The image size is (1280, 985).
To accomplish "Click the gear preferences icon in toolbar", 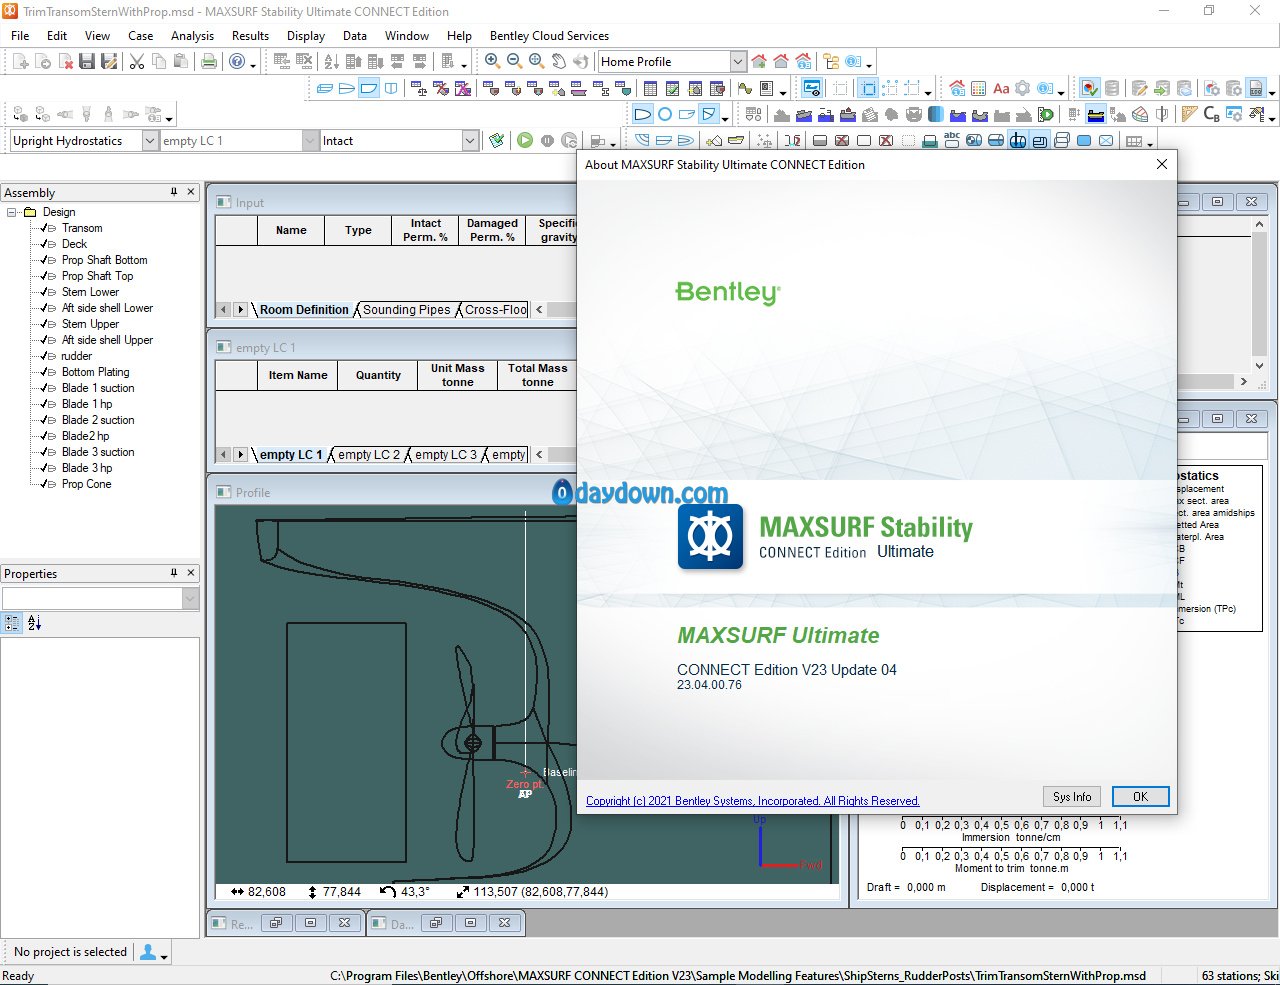I will click(1023, 88).
